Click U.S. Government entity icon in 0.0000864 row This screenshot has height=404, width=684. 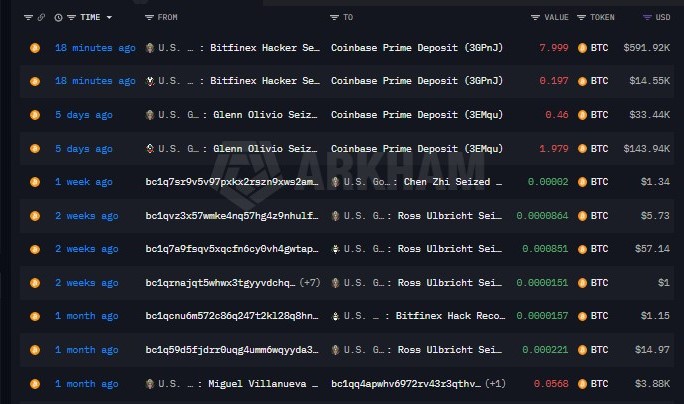click(x=335, y=216)
